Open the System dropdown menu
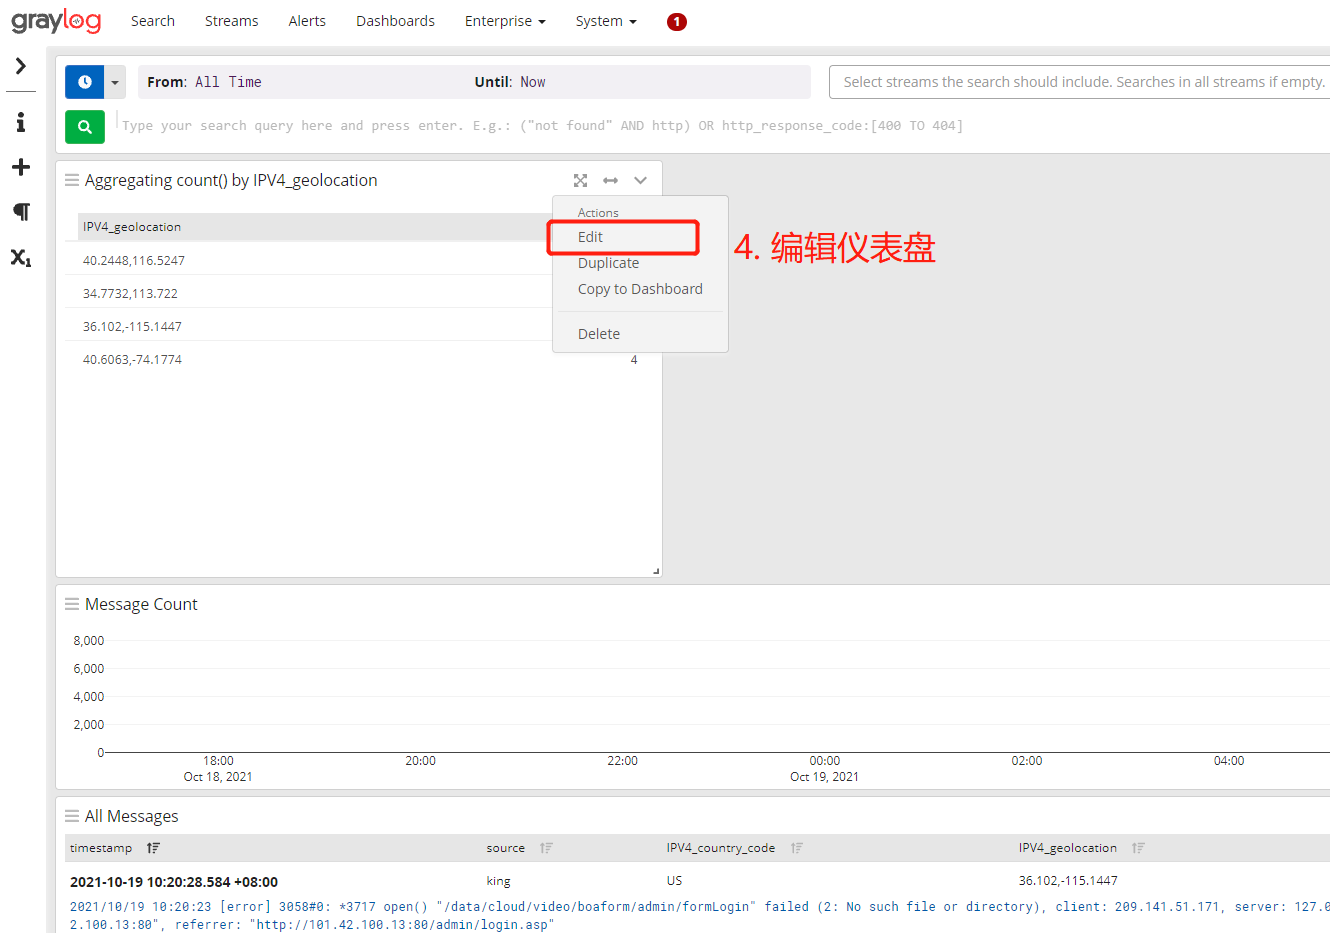The height and width of the screenshot is (933, 1330). tap(605, 21)
